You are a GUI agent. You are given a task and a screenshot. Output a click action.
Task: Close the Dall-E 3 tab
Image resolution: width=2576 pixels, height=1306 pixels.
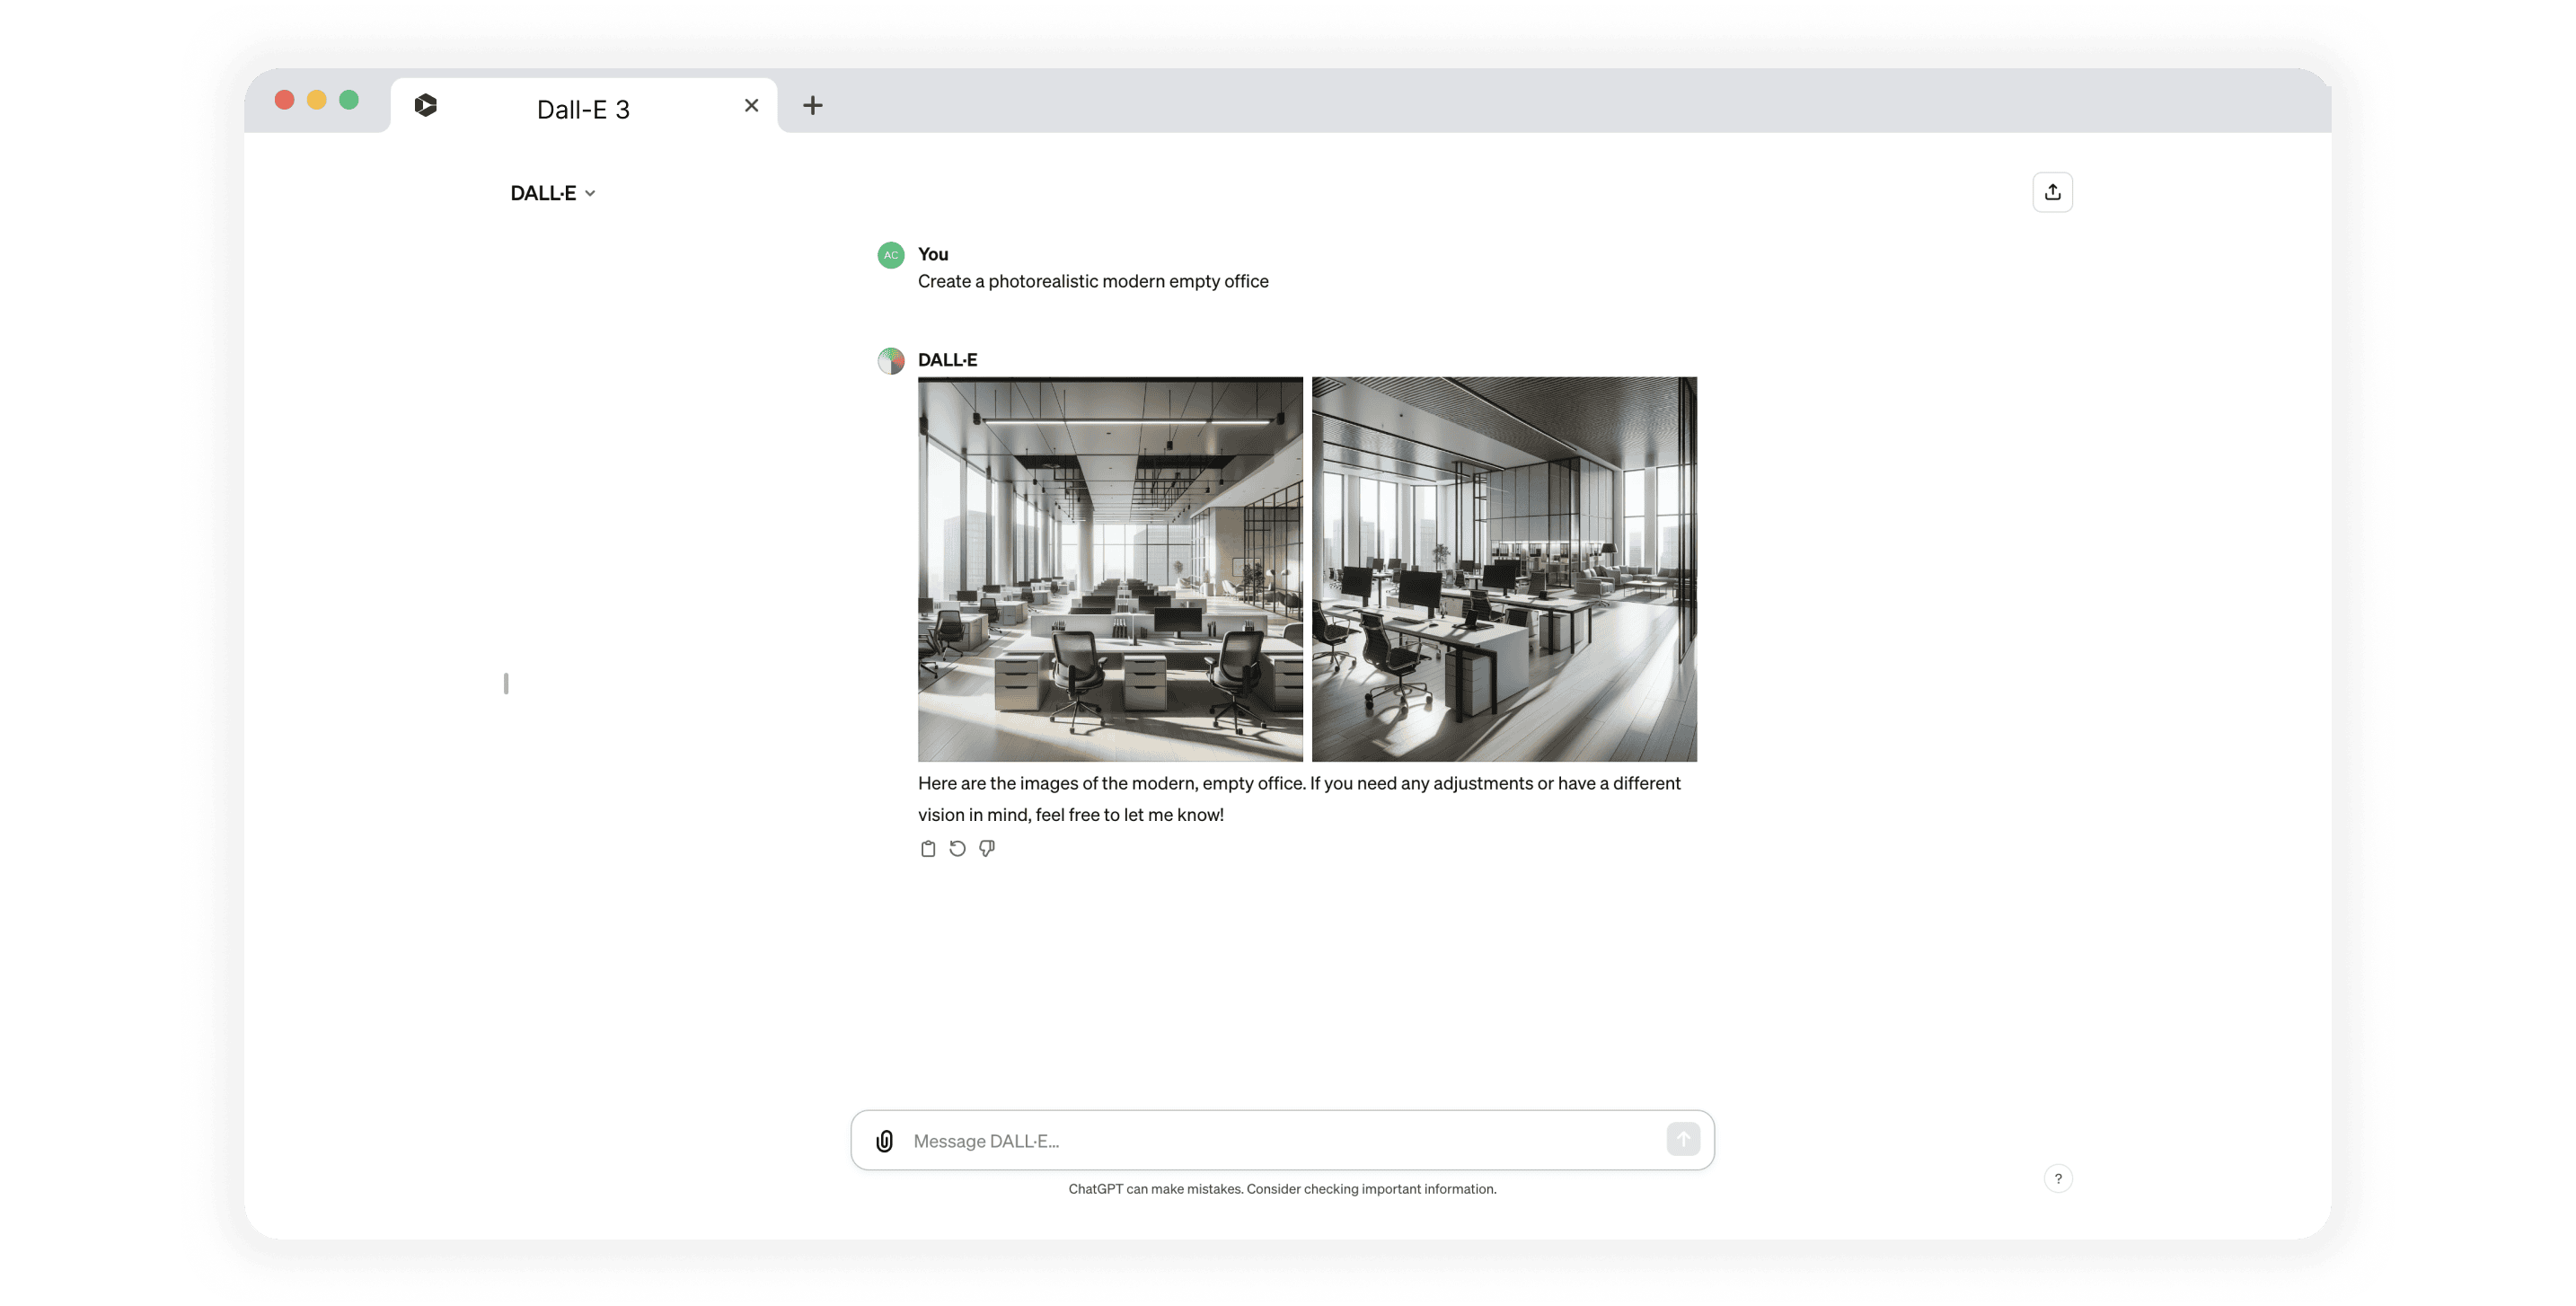click(x=752, y=105)
